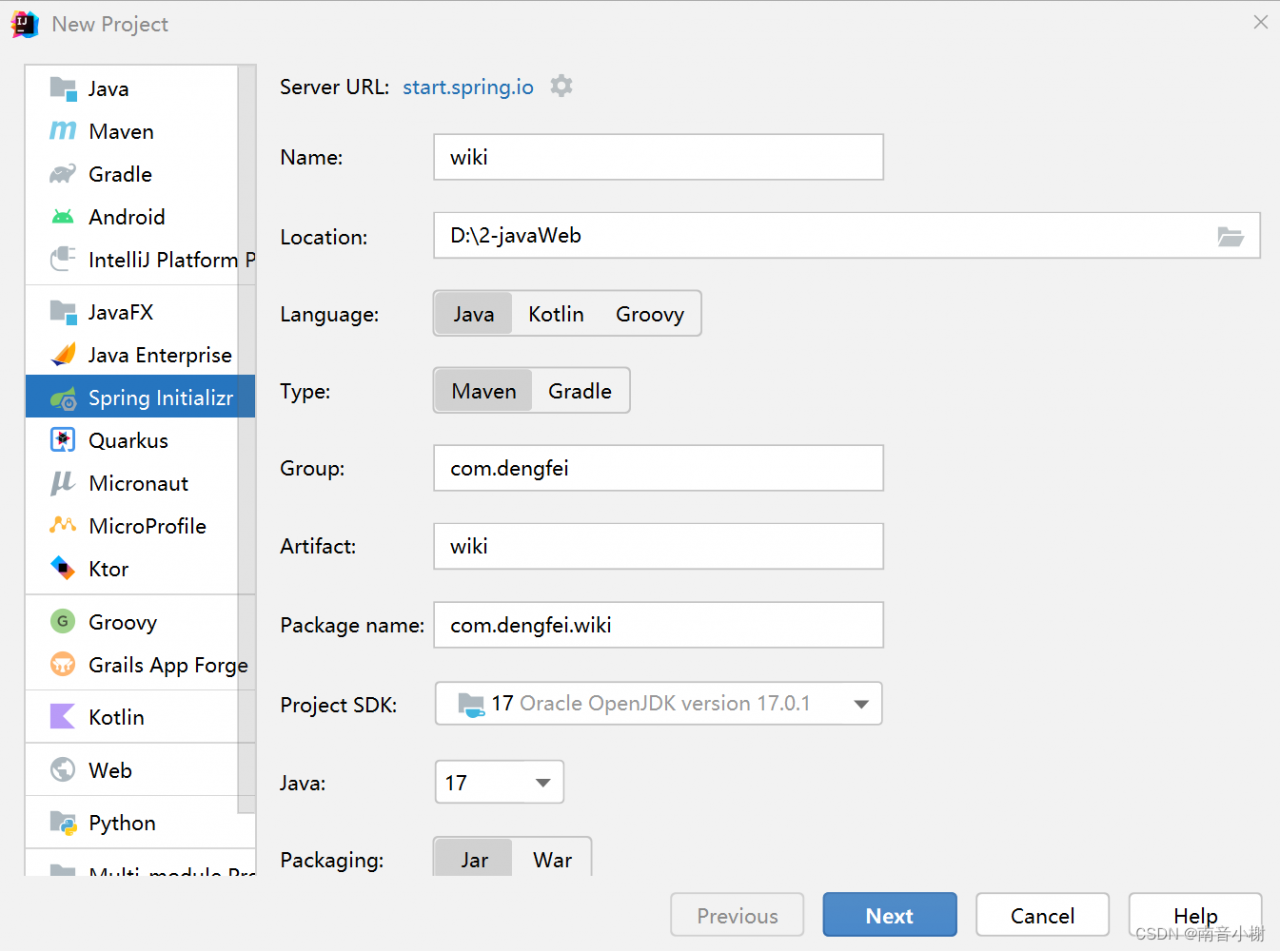The width and height of the screenshot is (1280, 951).
Task: Choose the Maven icon in sidebar
Action: pyautogui.click(x=63, y=131)
